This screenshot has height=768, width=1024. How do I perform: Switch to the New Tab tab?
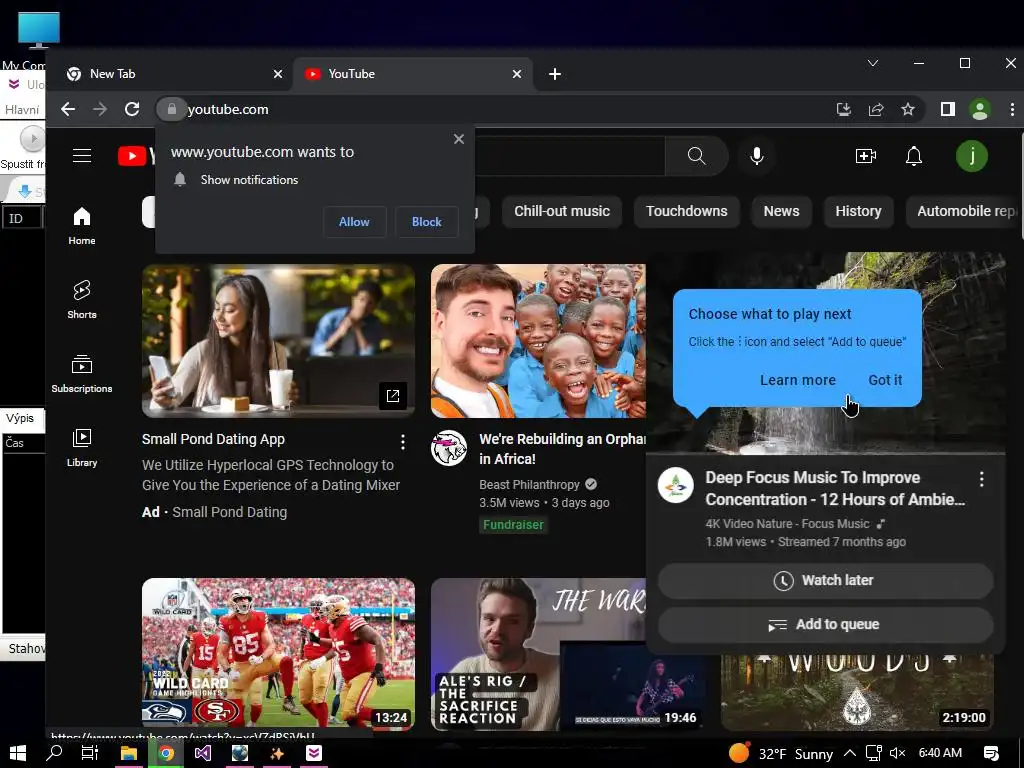(170, 74)
